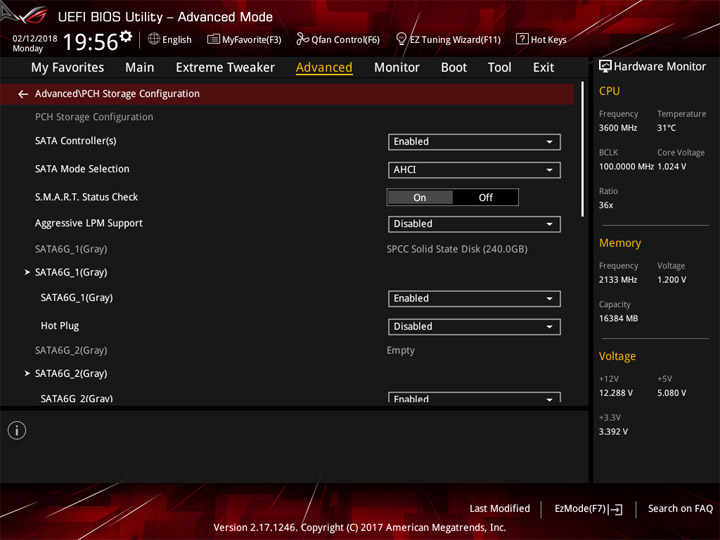Click the EzMode exit arrow icon

click(x=616, y=509)
